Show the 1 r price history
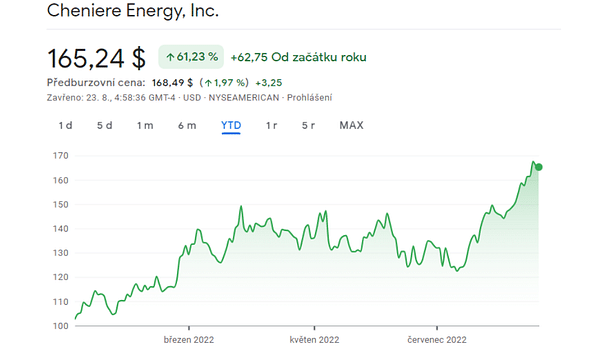Image resolution: width=600 pixels, height=360 pixels. [272, 125]
